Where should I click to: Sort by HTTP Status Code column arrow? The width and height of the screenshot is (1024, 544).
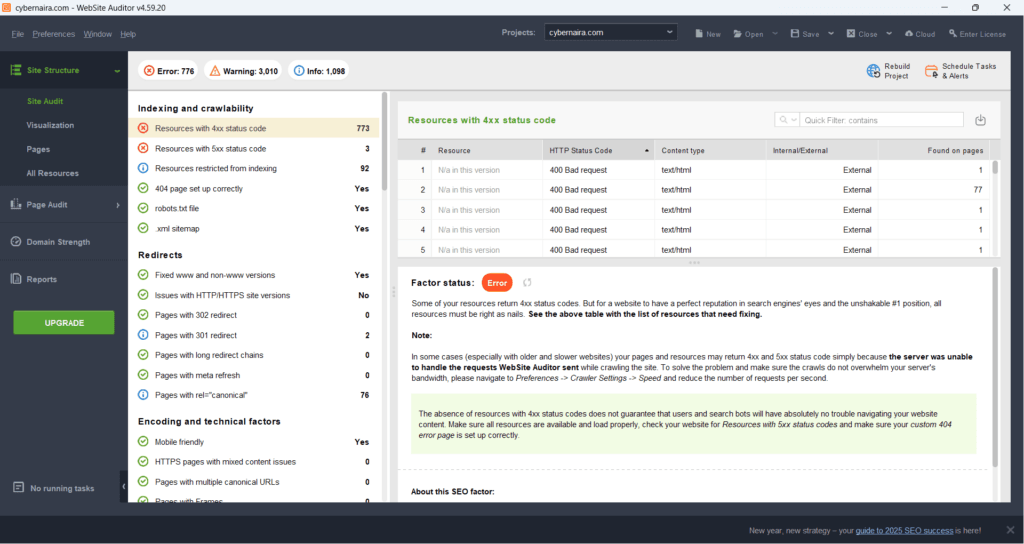[x=647, y=150]
